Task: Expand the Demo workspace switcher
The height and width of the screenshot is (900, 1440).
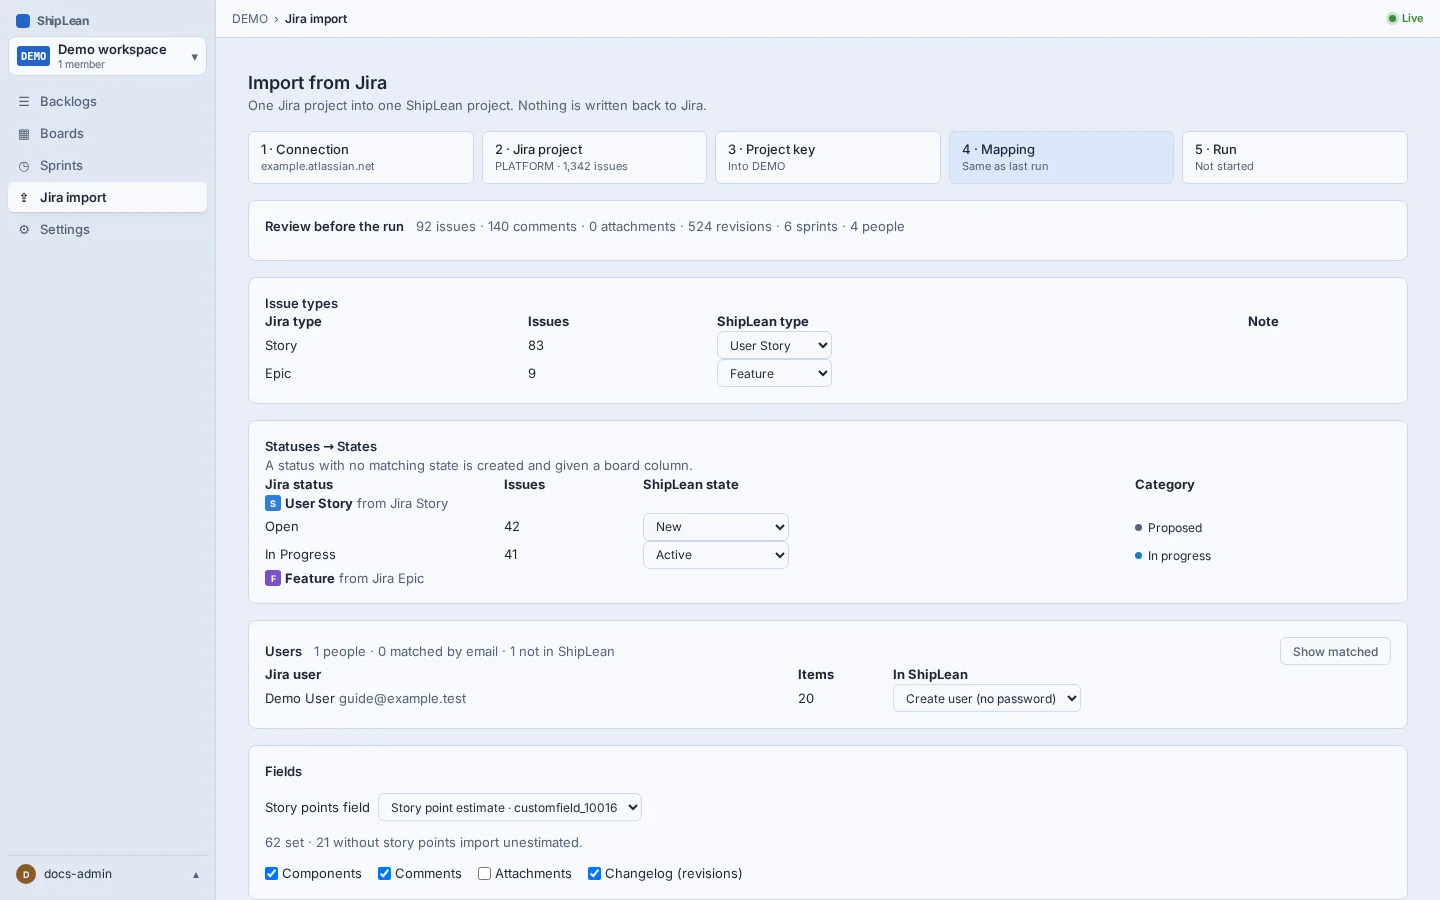Action: (x=107, y=56)
